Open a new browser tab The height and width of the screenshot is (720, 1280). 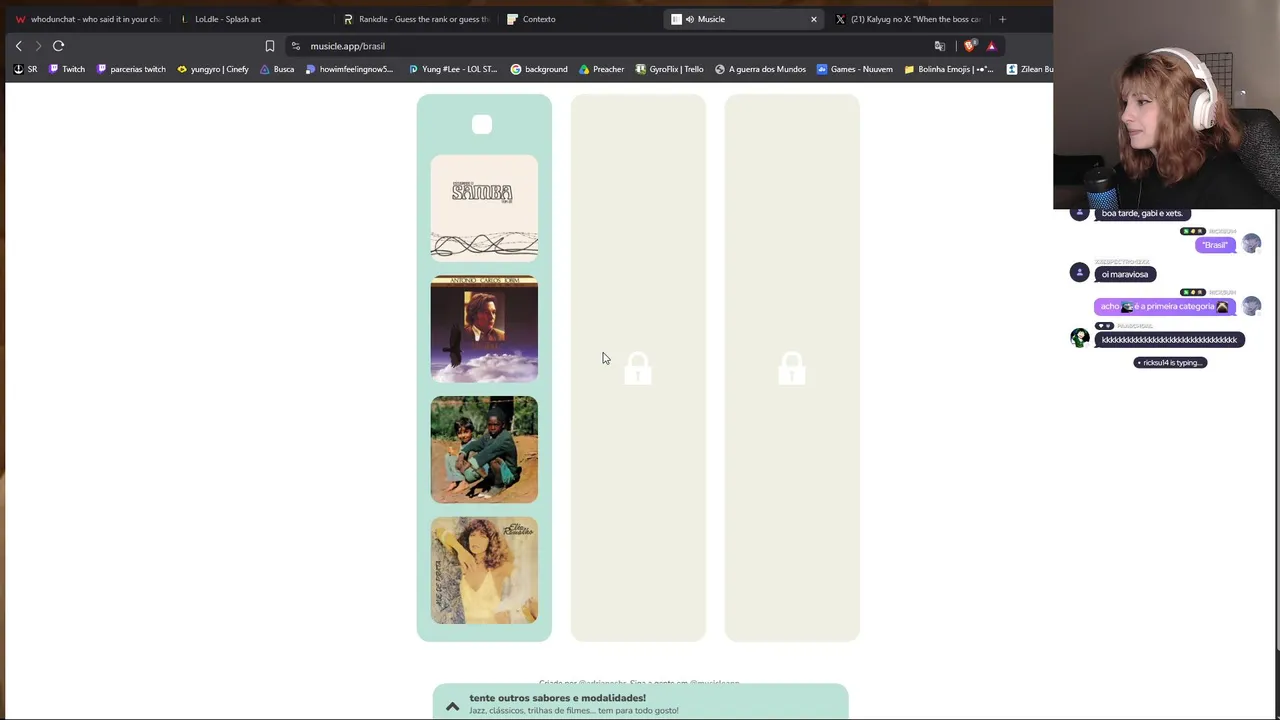coord(1002,19)
